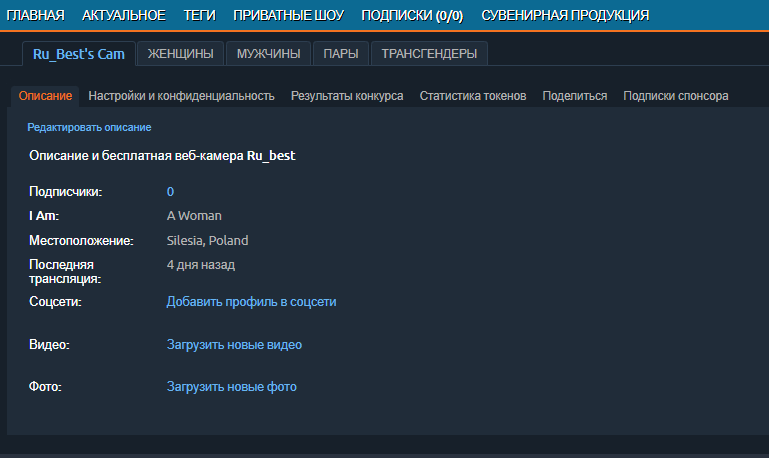Screen dimensions: 769x458
Task: Open the Подписки спонсора tab
Action: [x=676, y=96]
